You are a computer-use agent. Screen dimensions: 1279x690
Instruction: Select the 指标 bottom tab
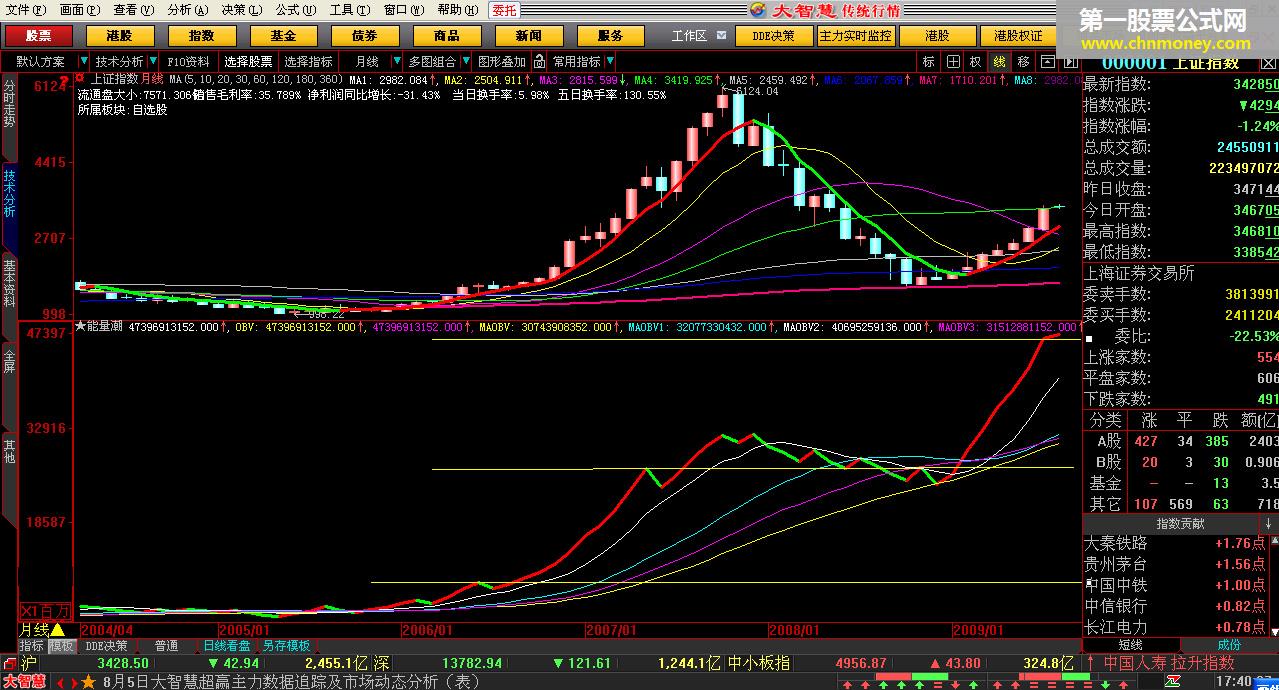coord(32,646)
